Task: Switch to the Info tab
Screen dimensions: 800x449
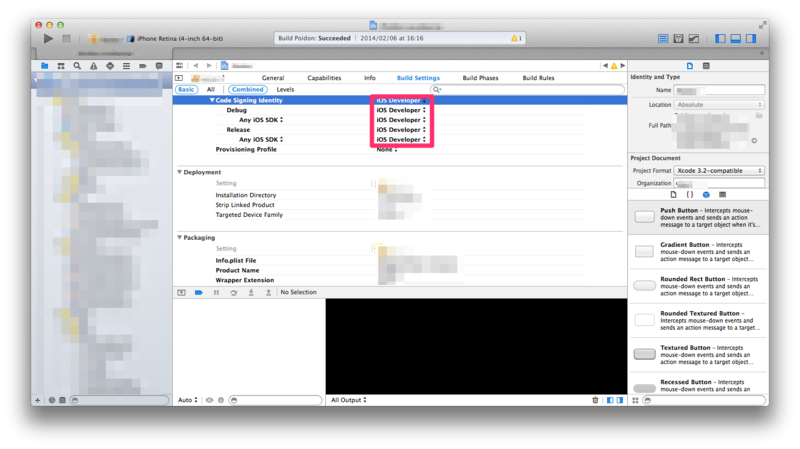Action: click(x=370, y=78)
